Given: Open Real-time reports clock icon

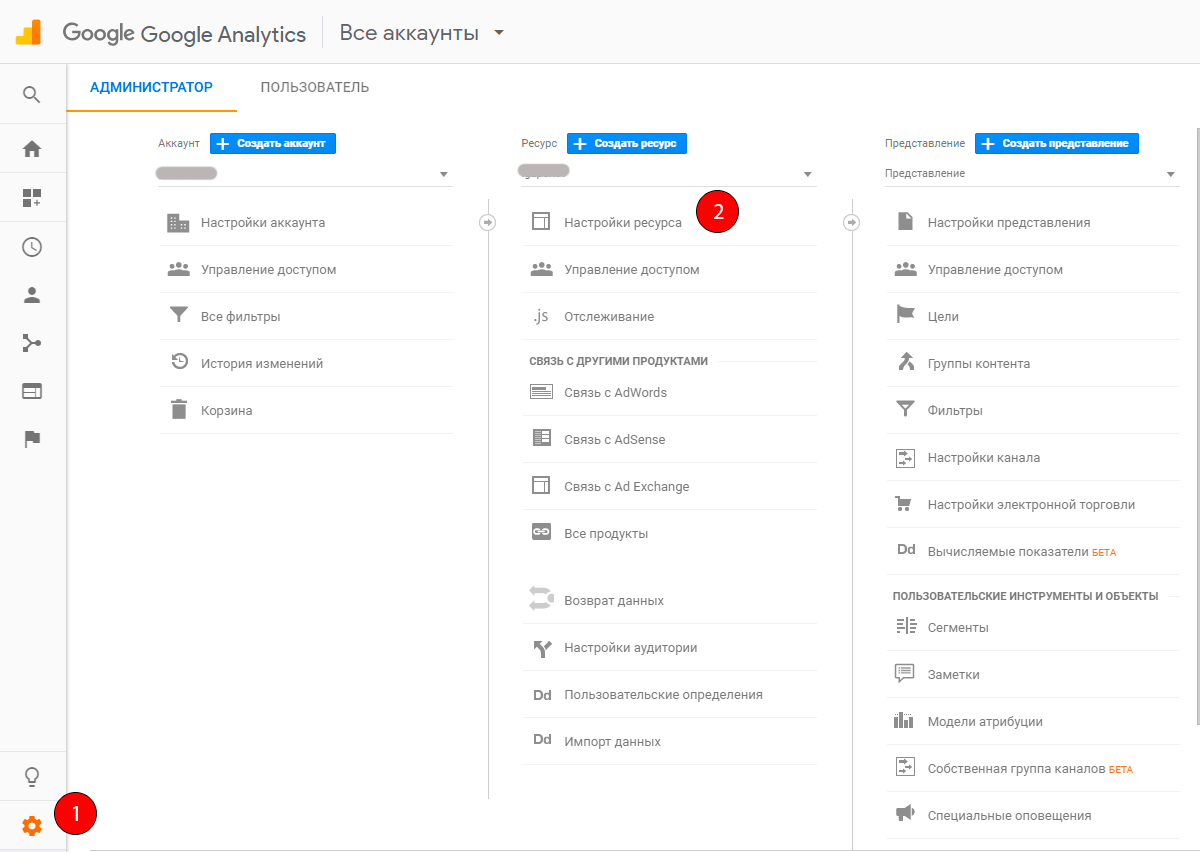Looking at the screenshot, I should click(x=32, y=247).
